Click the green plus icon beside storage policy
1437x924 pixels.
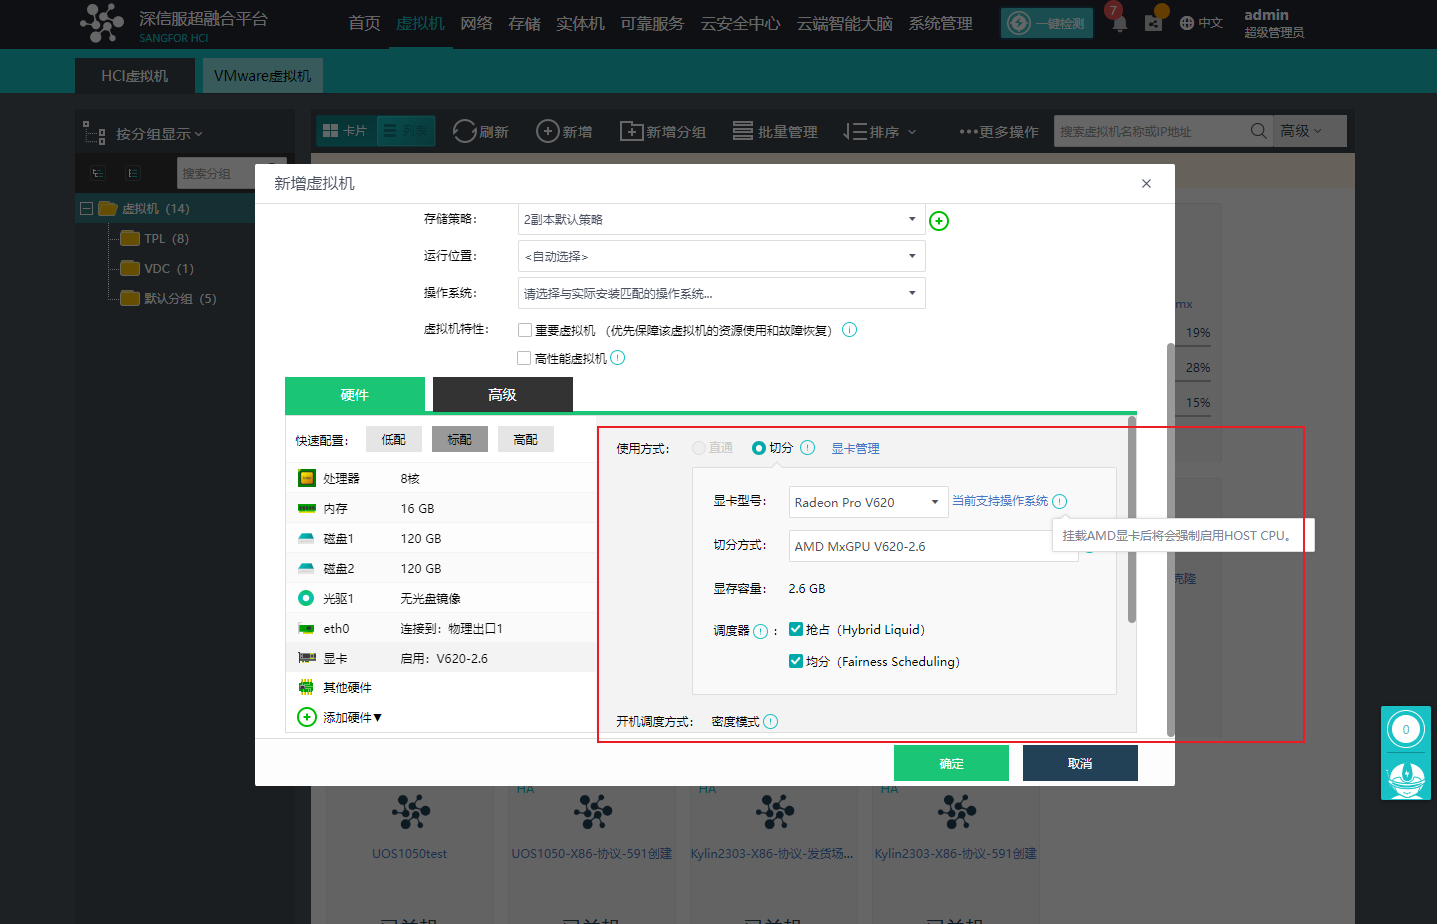(939, 221)
